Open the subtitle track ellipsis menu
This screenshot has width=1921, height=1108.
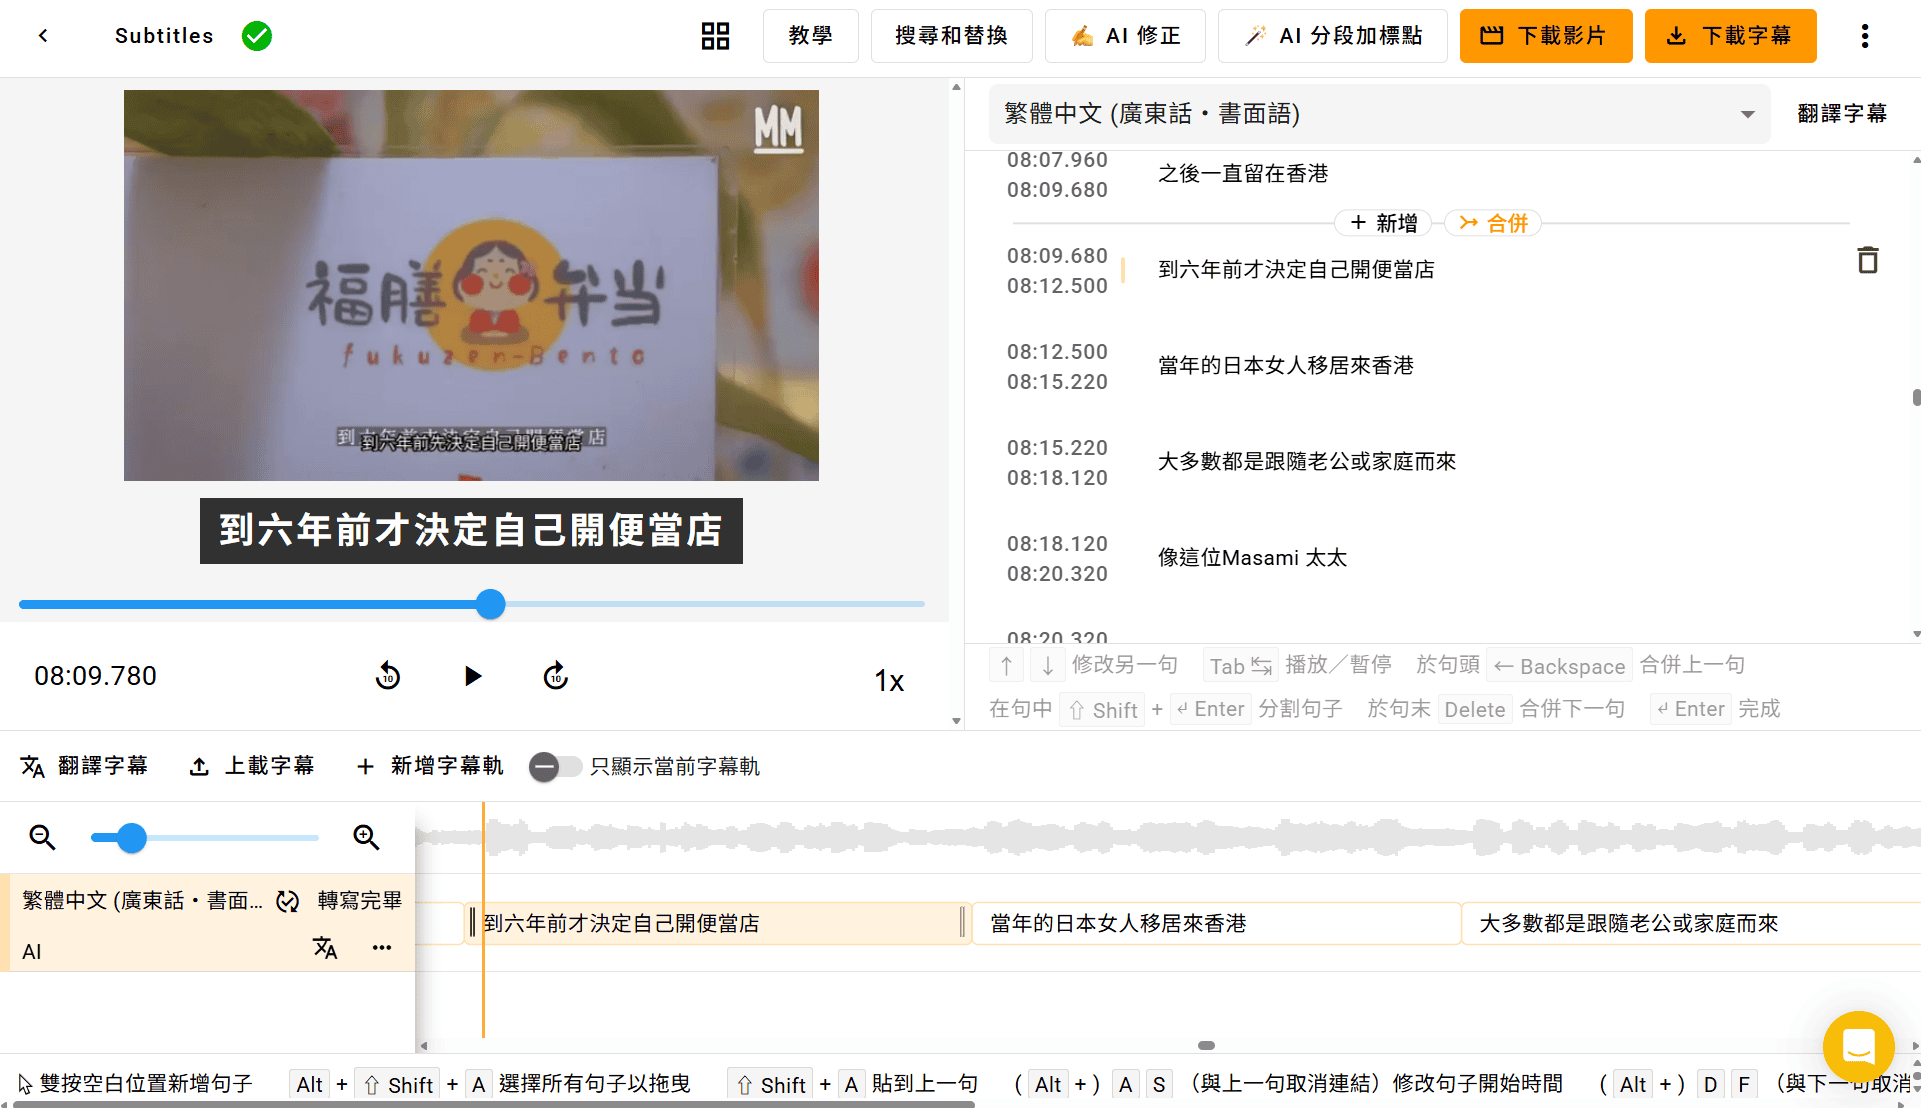[382, 948]
